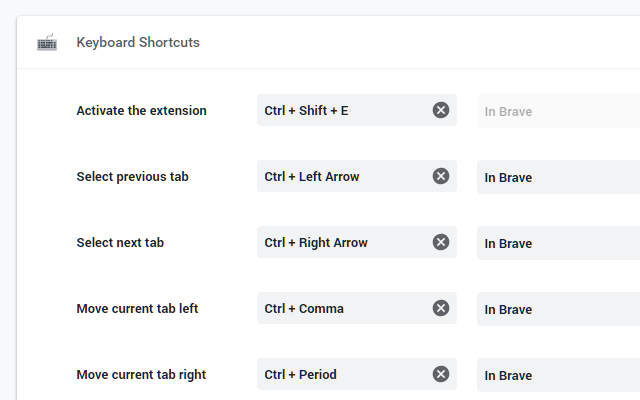The image size is (640, 400).
Task: Edit the Activate the extension shortcut field
Action: click(x=342, y=110)
